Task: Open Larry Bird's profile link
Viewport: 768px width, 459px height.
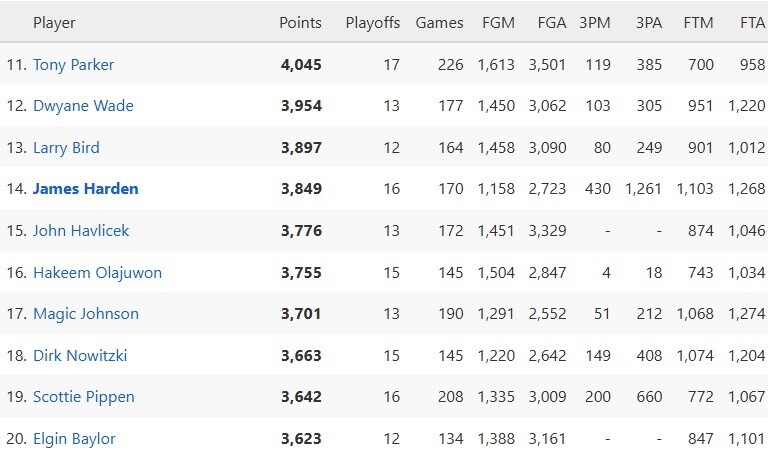Action: click(66, 148)
